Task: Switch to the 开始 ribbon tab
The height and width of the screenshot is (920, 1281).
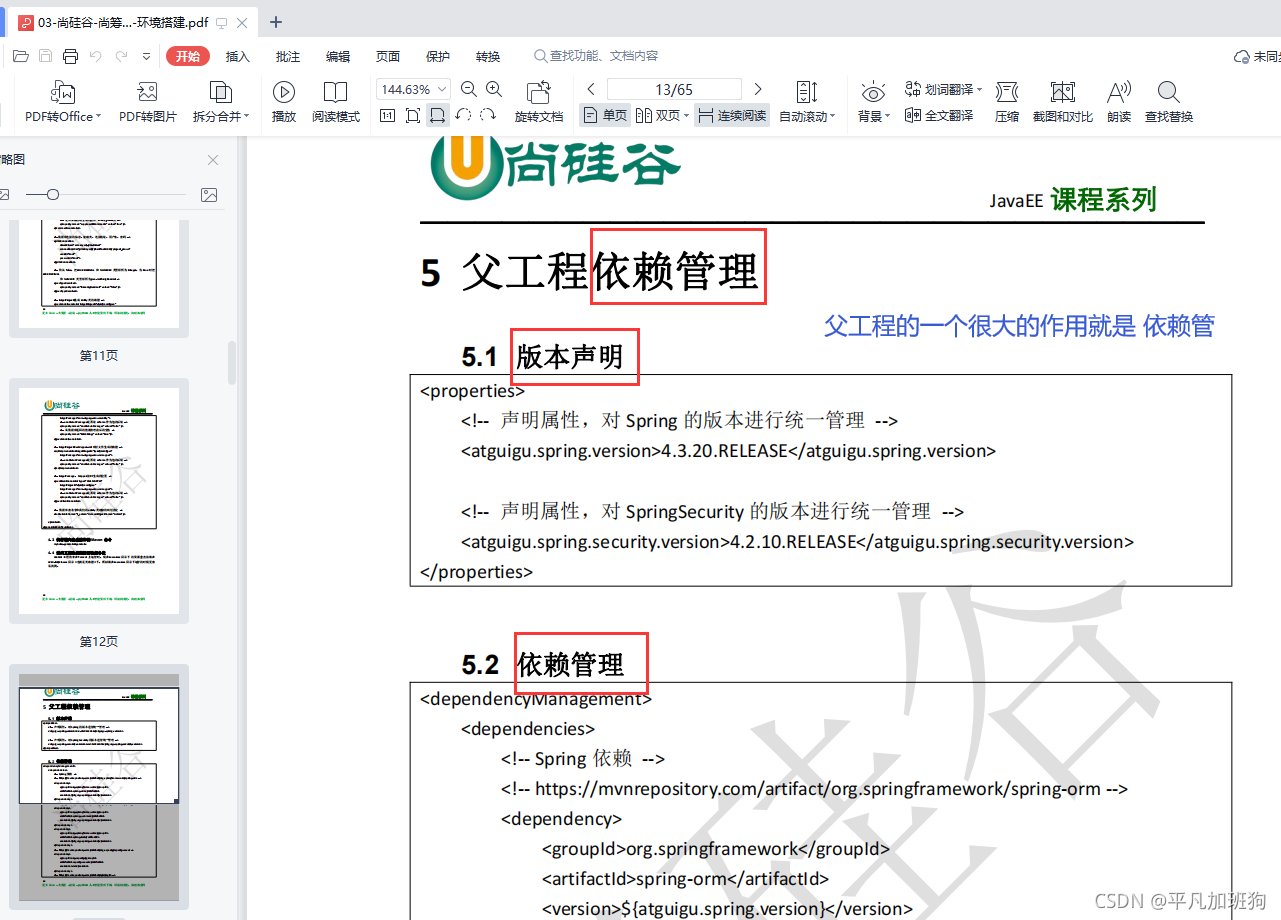Action: point(188,56)
